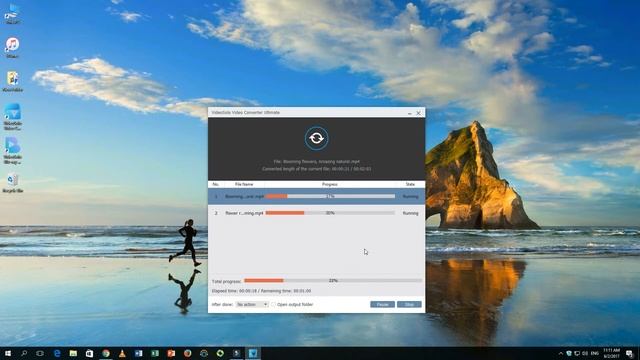The width and height of the screenshot is (640, 360).
Task: Open the Action Center notification icon
Action: click(x=630, y=353)
